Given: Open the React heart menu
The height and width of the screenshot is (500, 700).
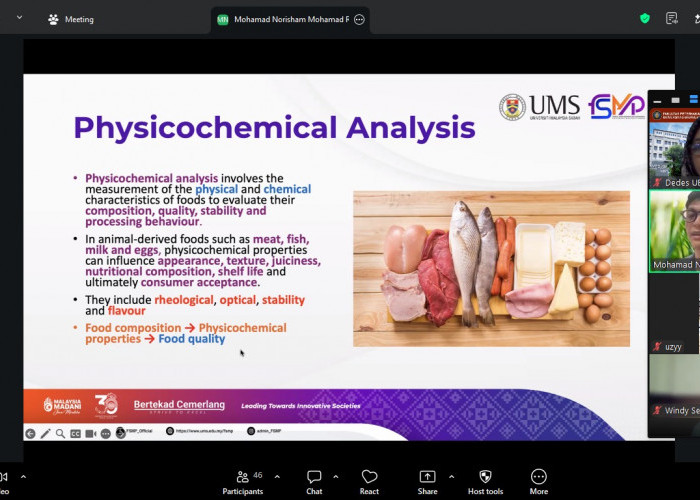Looking at the screenshot, I should pos(369,482).
